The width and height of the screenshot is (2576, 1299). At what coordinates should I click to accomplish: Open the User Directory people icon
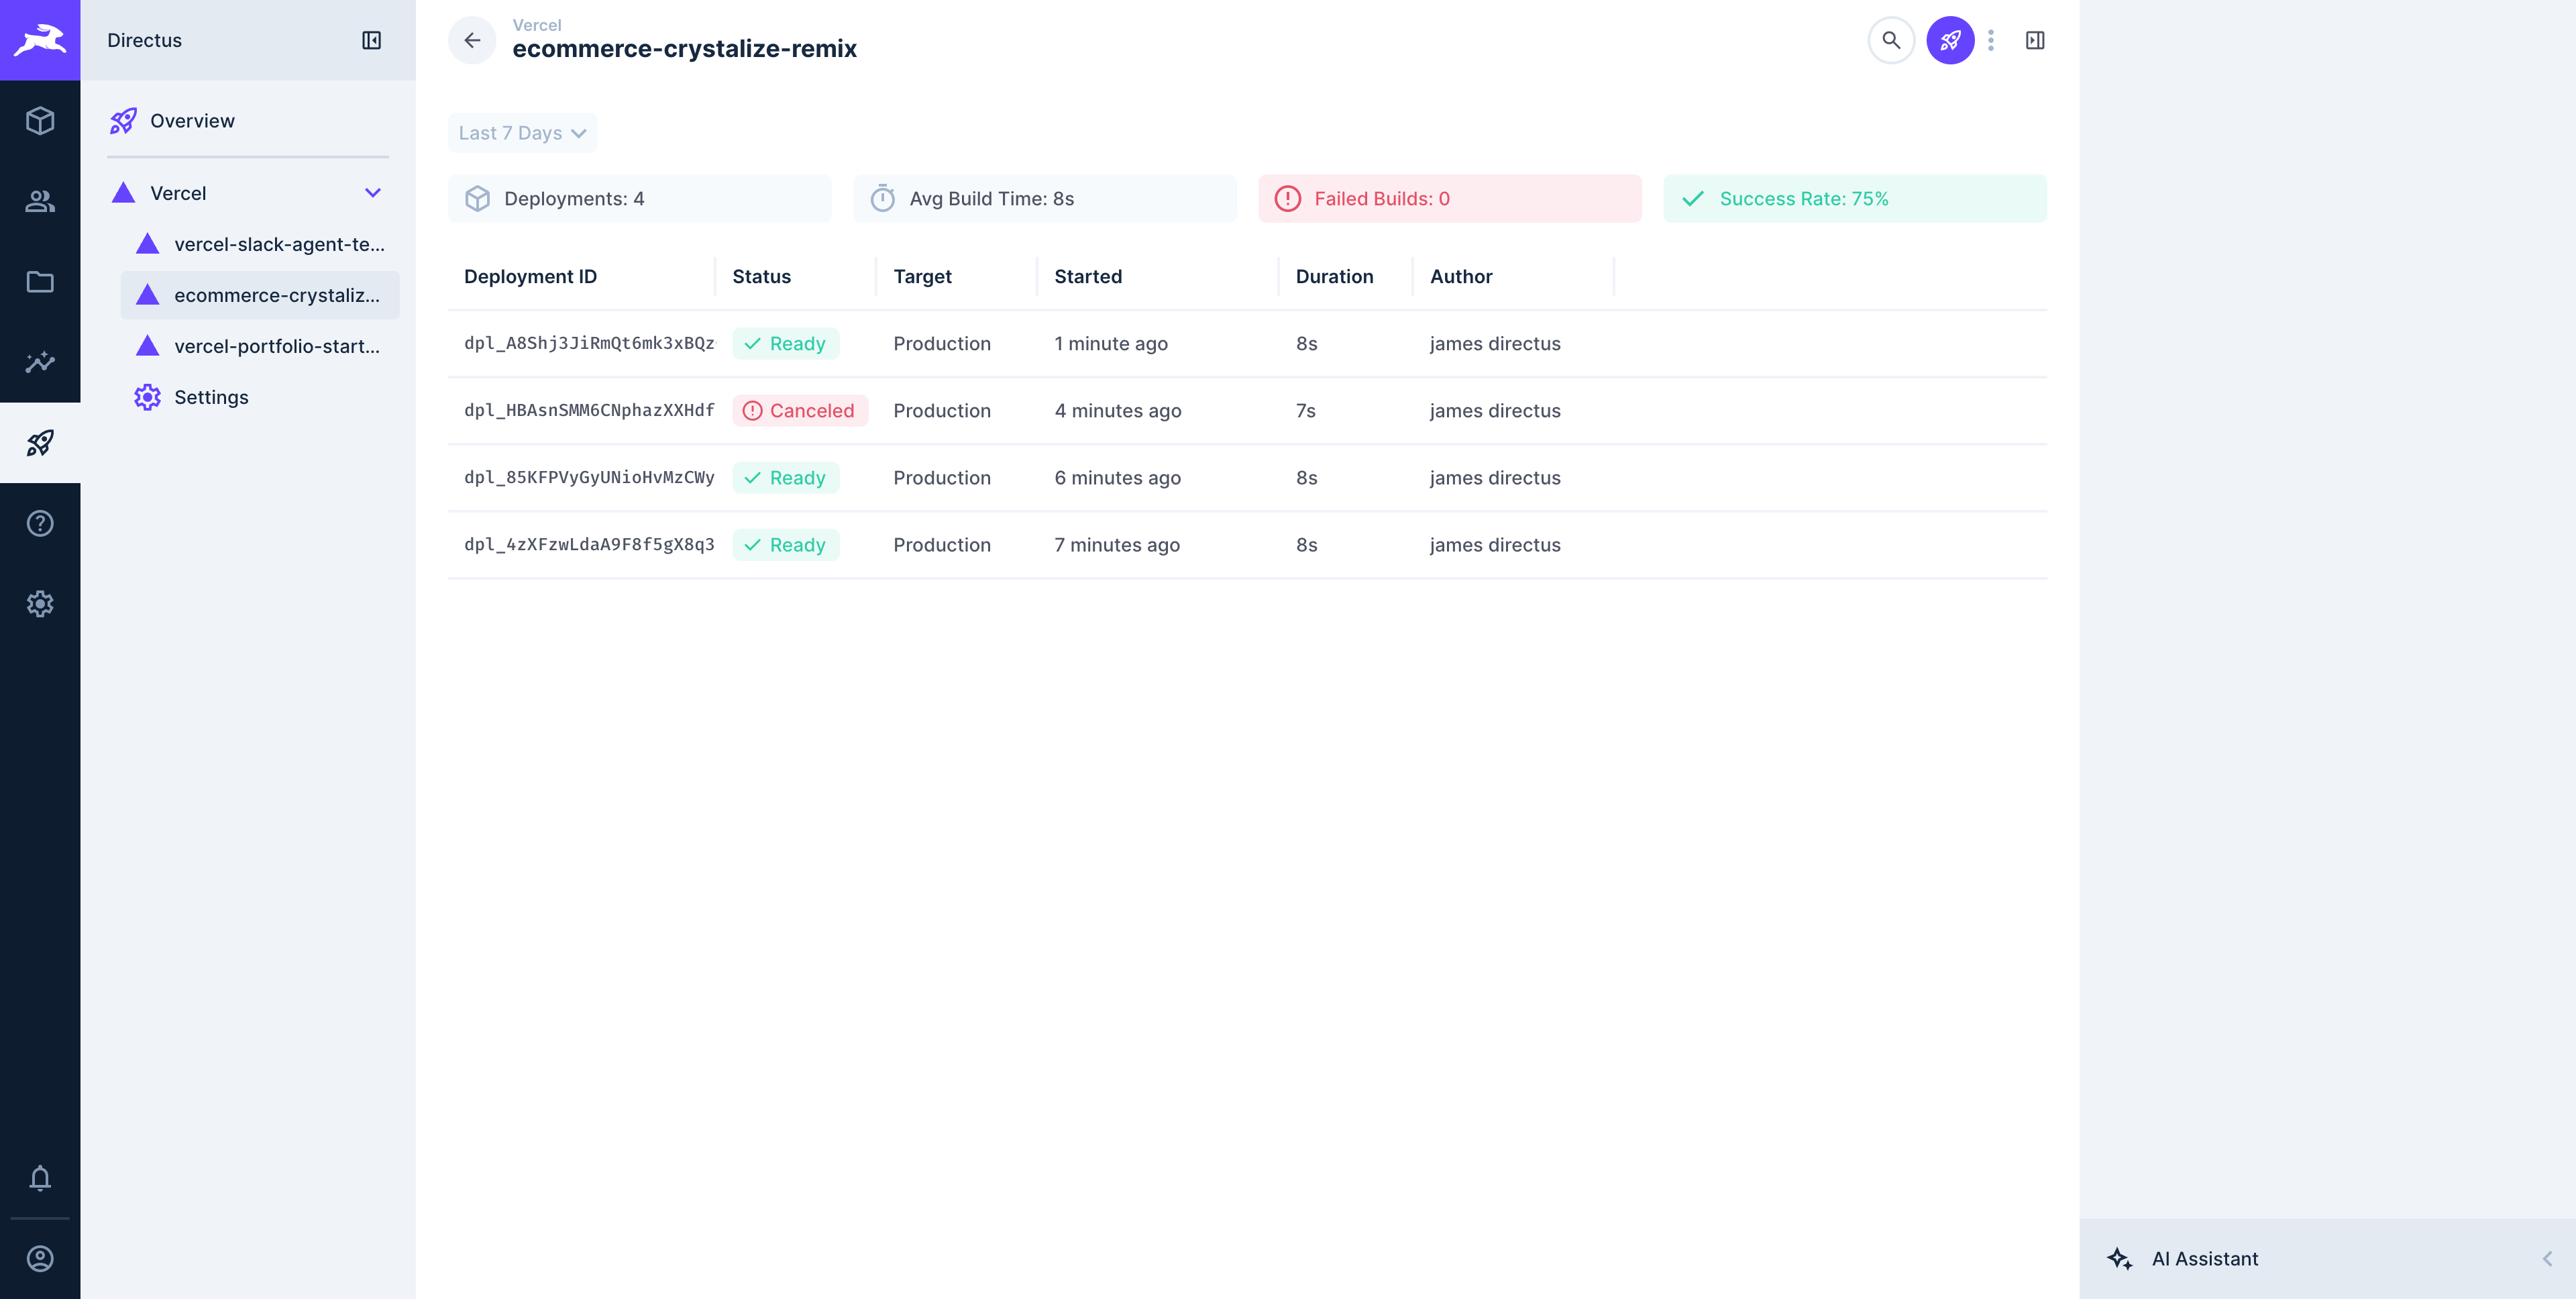(40, 201)
